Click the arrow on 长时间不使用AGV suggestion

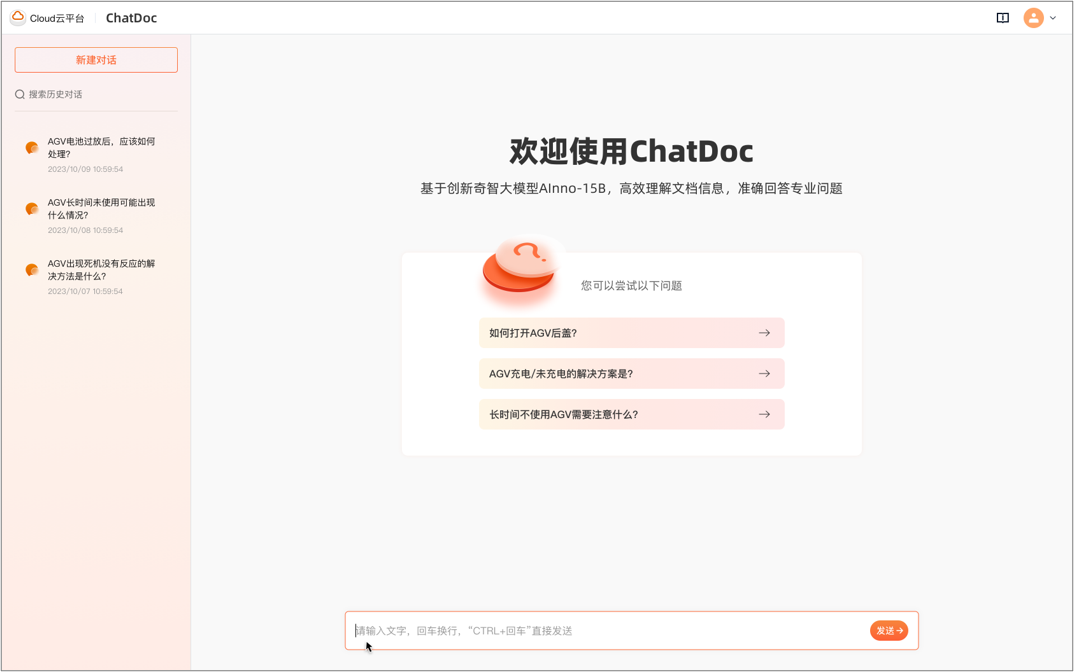coord(764,414)
